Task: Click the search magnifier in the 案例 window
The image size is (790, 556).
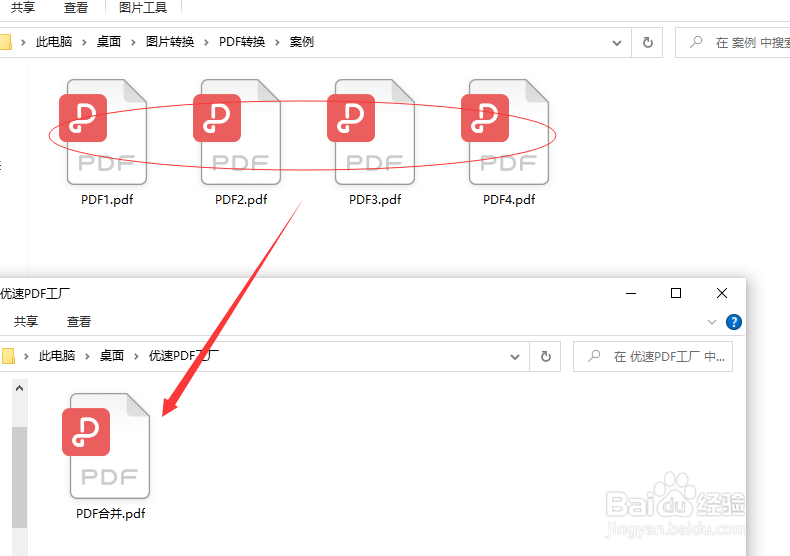Action: pos(696,42)
